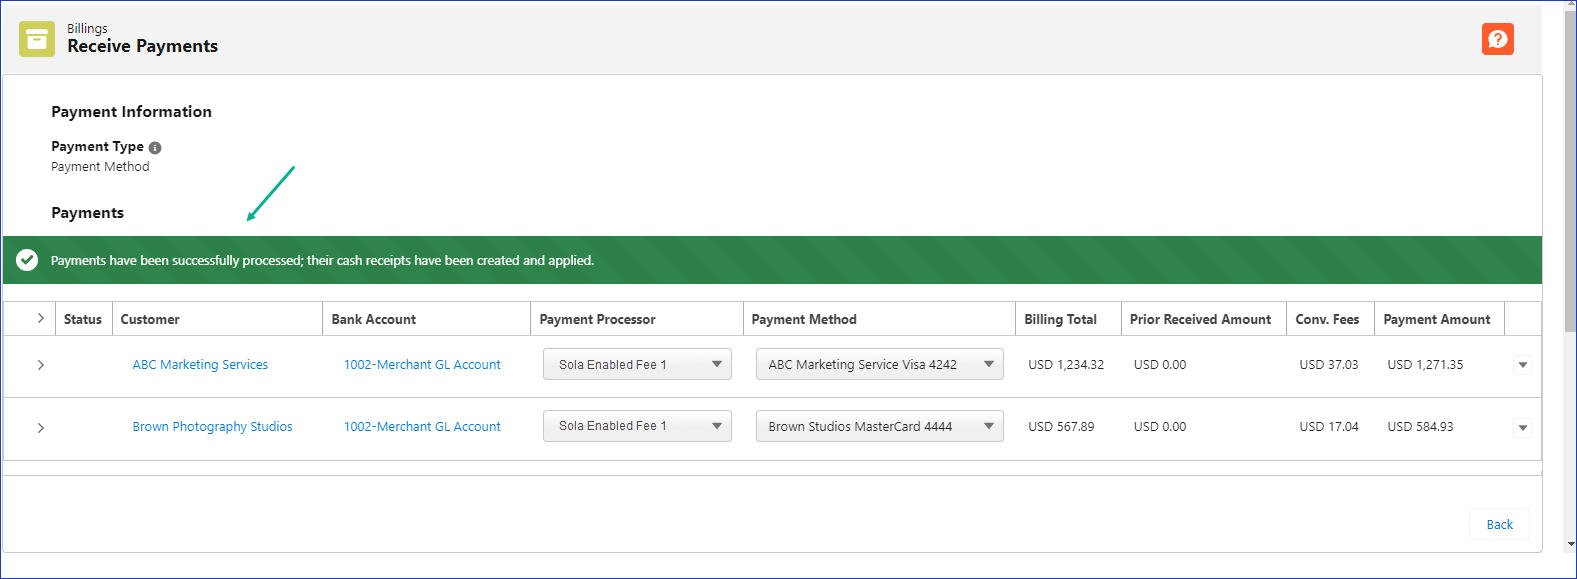Open Payment Processor dropdown for Brown Photography

(637, 426)
